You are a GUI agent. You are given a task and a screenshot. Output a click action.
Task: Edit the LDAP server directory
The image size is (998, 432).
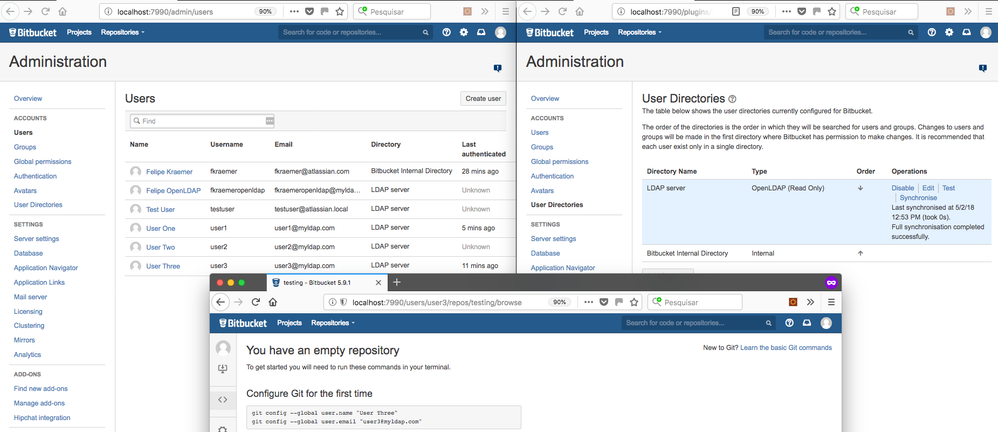coord(929,188)
